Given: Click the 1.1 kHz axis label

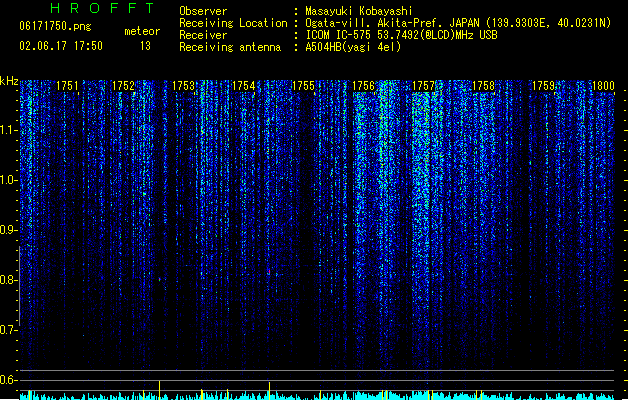Looking at the screenshot, I should pyautogui.click(x=8, y=130).
